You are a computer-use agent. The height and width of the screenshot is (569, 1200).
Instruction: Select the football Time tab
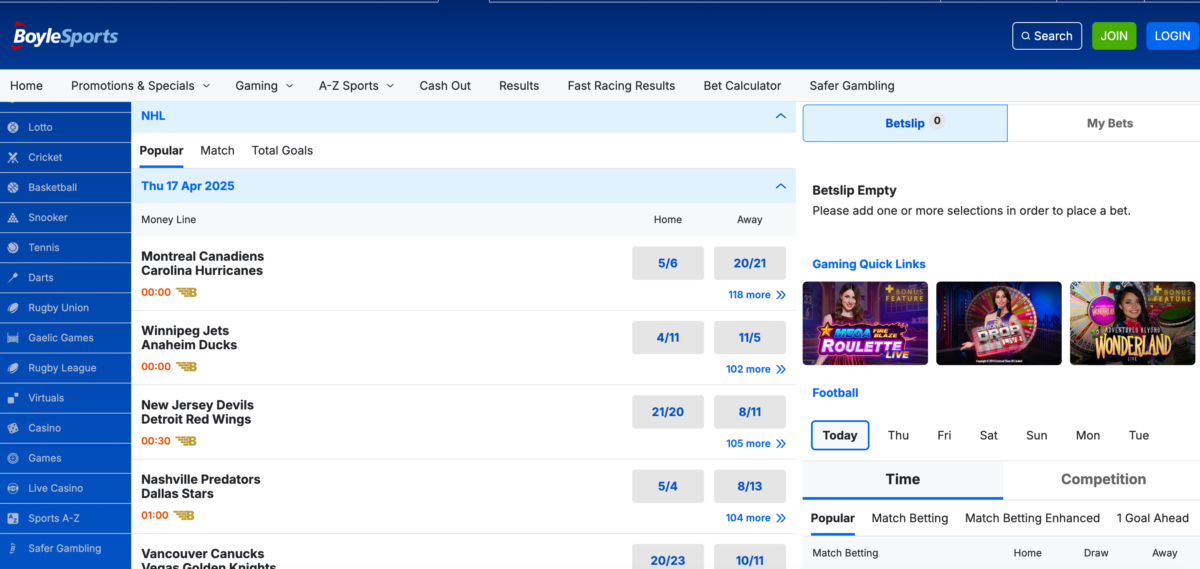902,479
